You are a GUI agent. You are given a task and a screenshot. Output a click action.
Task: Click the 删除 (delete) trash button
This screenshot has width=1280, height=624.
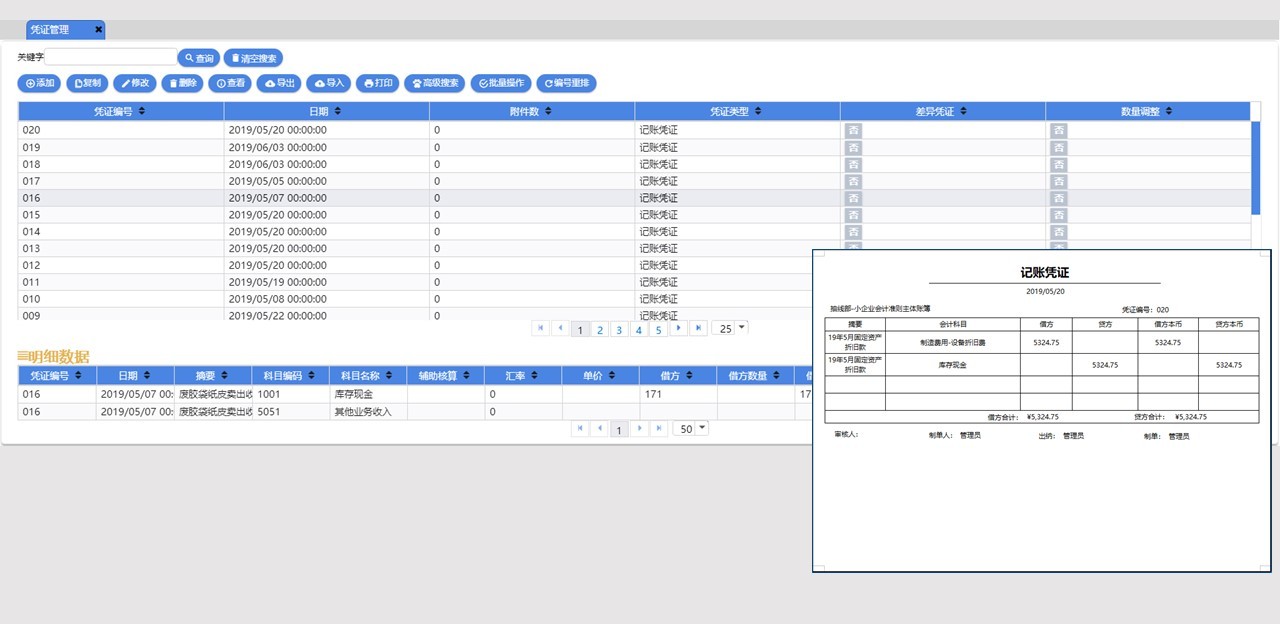182,83
